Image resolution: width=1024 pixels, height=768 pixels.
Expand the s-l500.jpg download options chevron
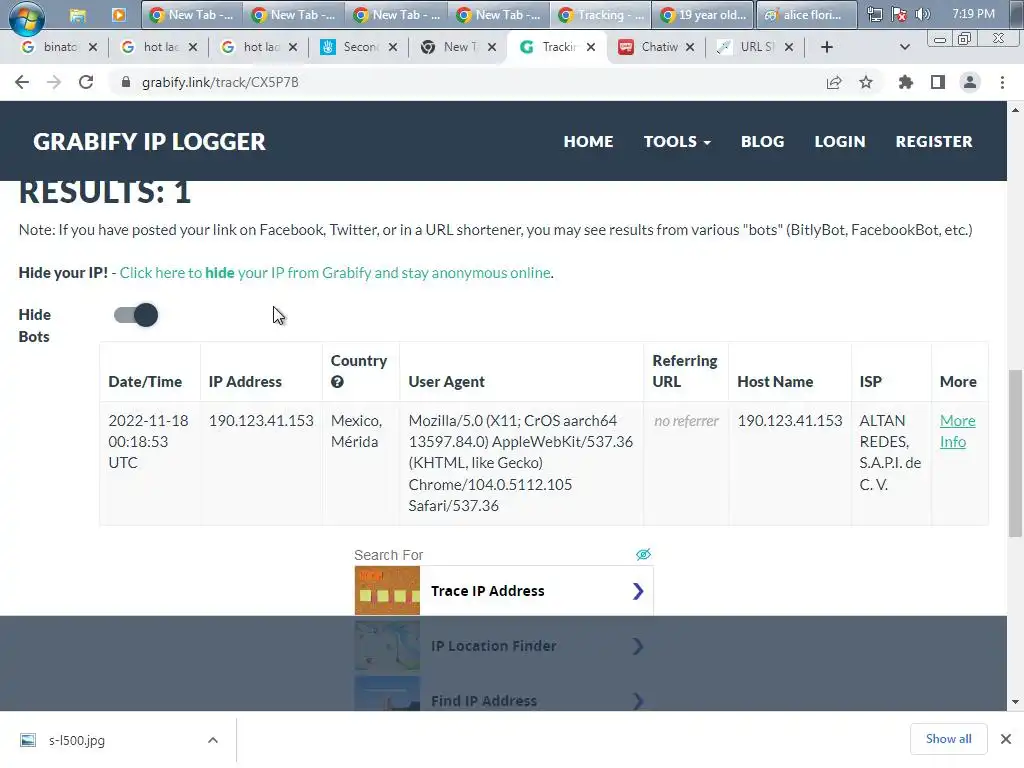[x=213, y=740]
